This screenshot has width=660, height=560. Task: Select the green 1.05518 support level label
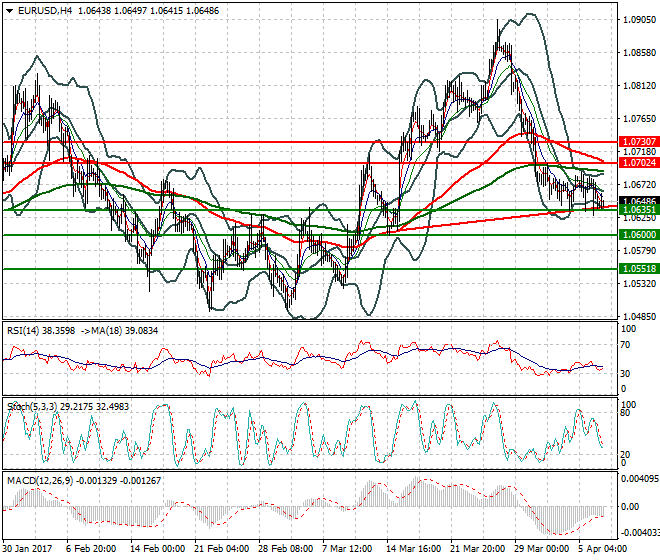tap(639, 269)
